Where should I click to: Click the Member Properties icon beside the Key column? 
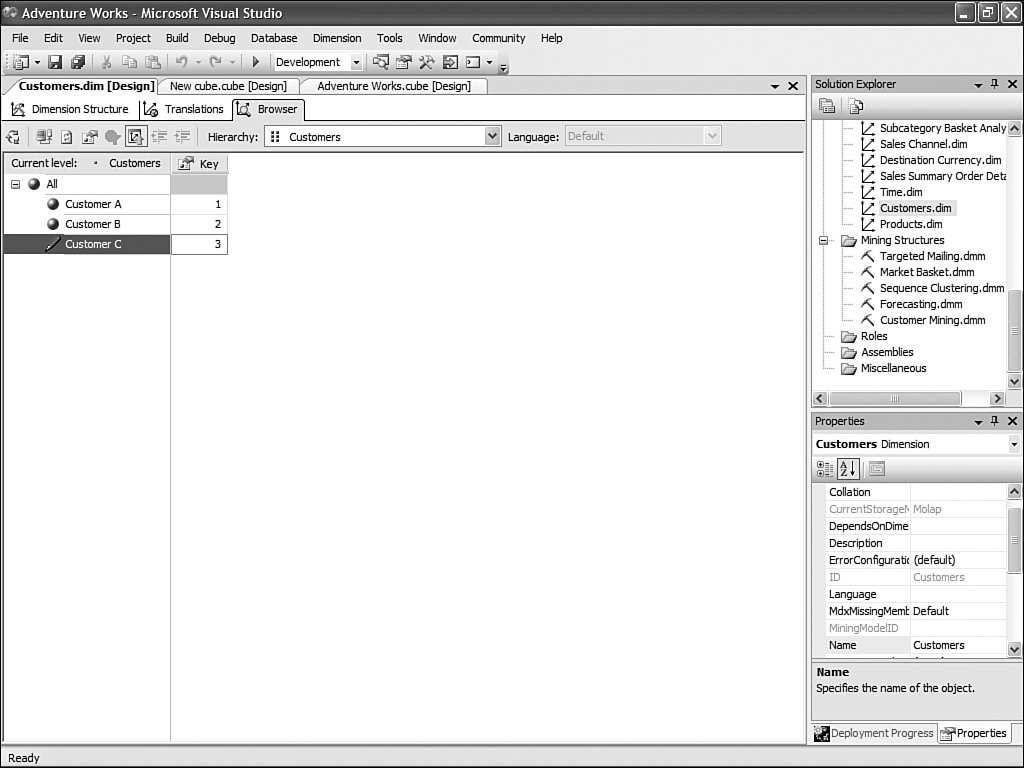pyautogui.click(x=186, y=163)
